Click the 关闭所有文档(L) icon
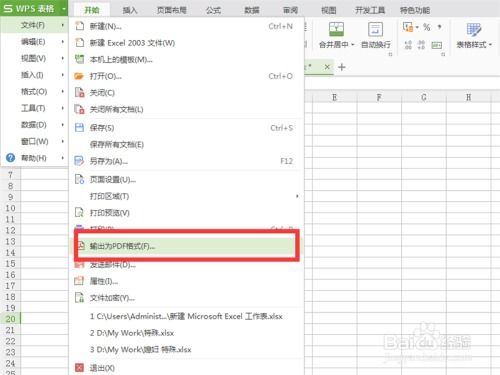The width and height of the screenshot is (500, 375). (x=79, y=109)
